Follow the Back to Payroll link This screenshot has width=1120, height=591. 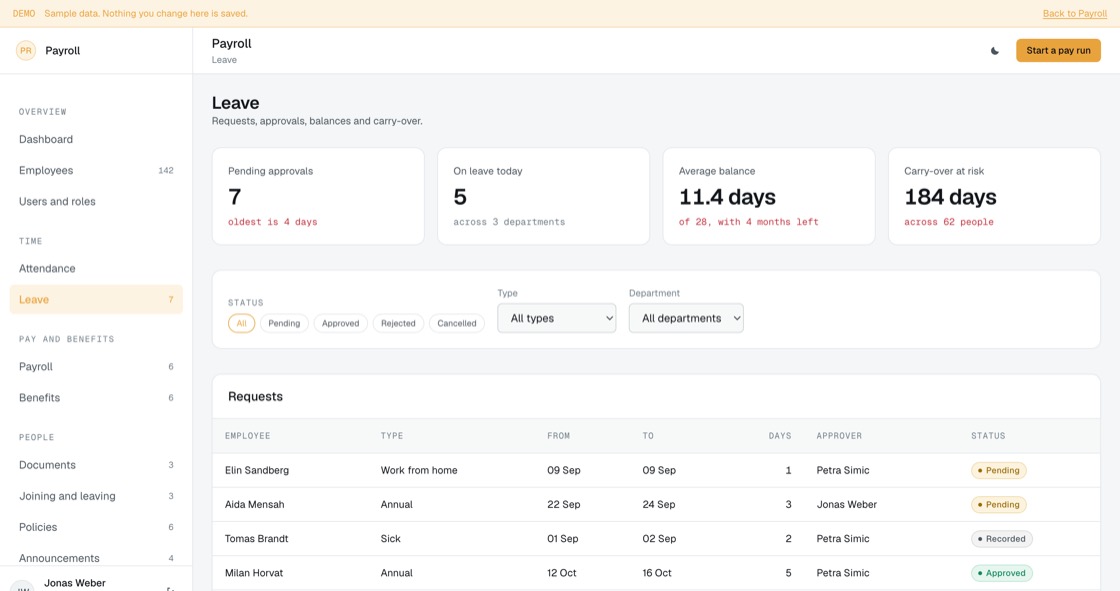click(1074, 14)
